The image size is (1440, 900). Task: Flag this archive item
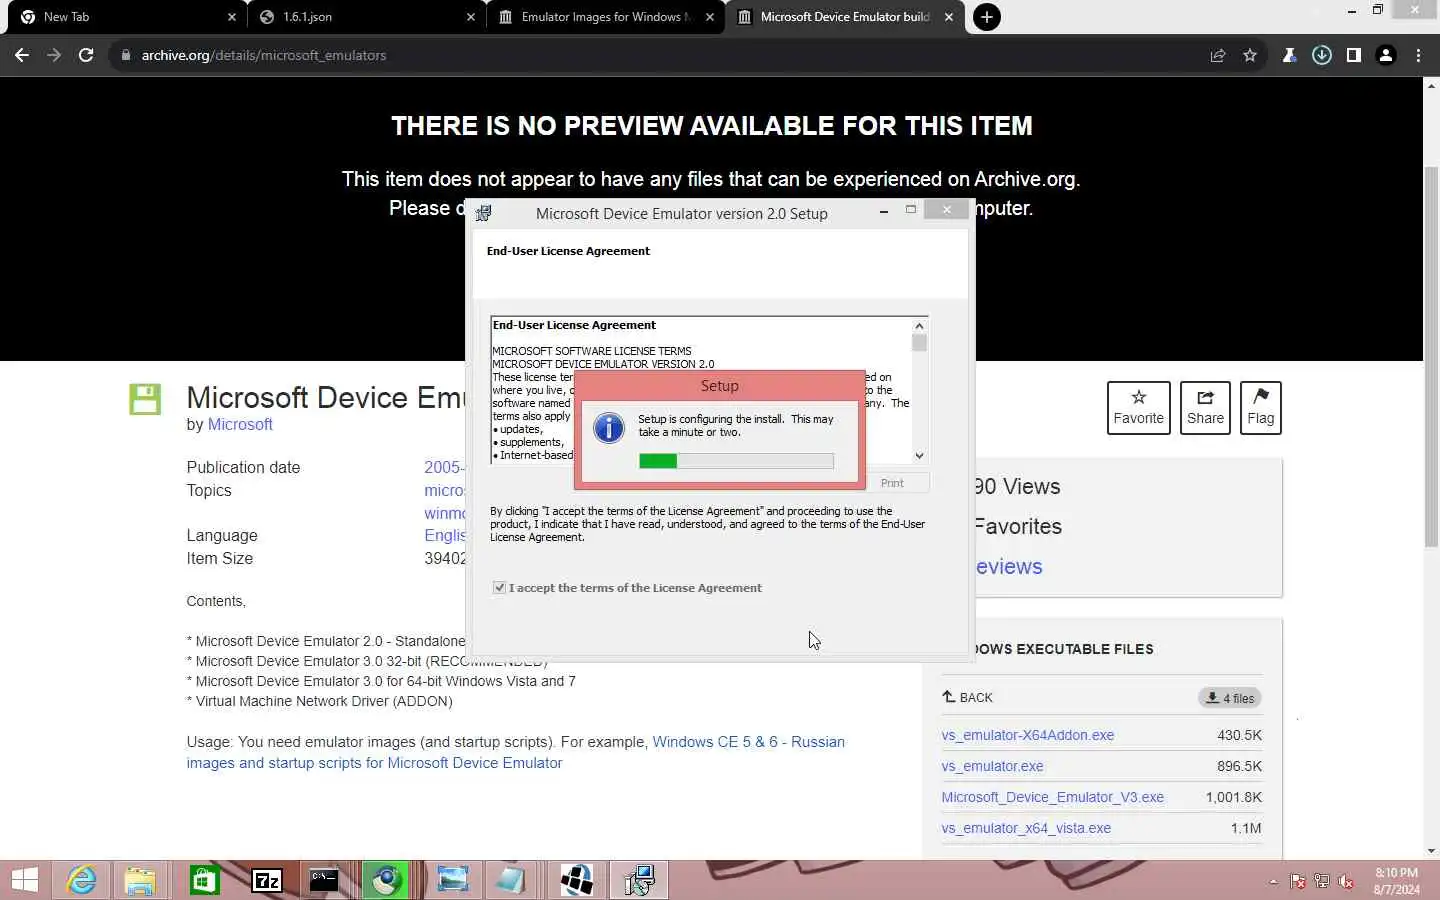[1261, 408]
